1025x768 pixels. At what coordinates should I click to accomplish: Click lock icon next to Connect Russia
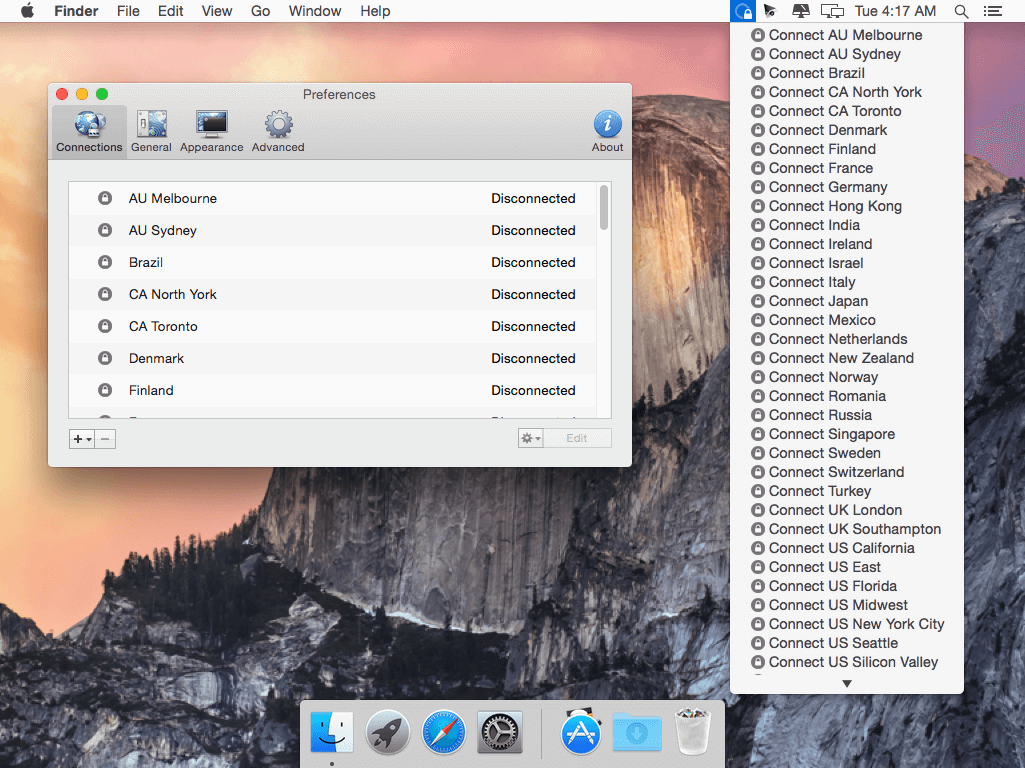[x=758, y=415]
